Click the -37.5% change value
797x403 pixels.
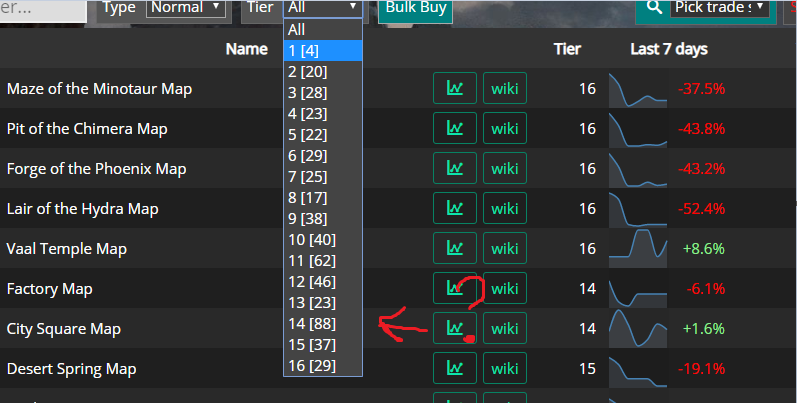click(x=701, y=88)
